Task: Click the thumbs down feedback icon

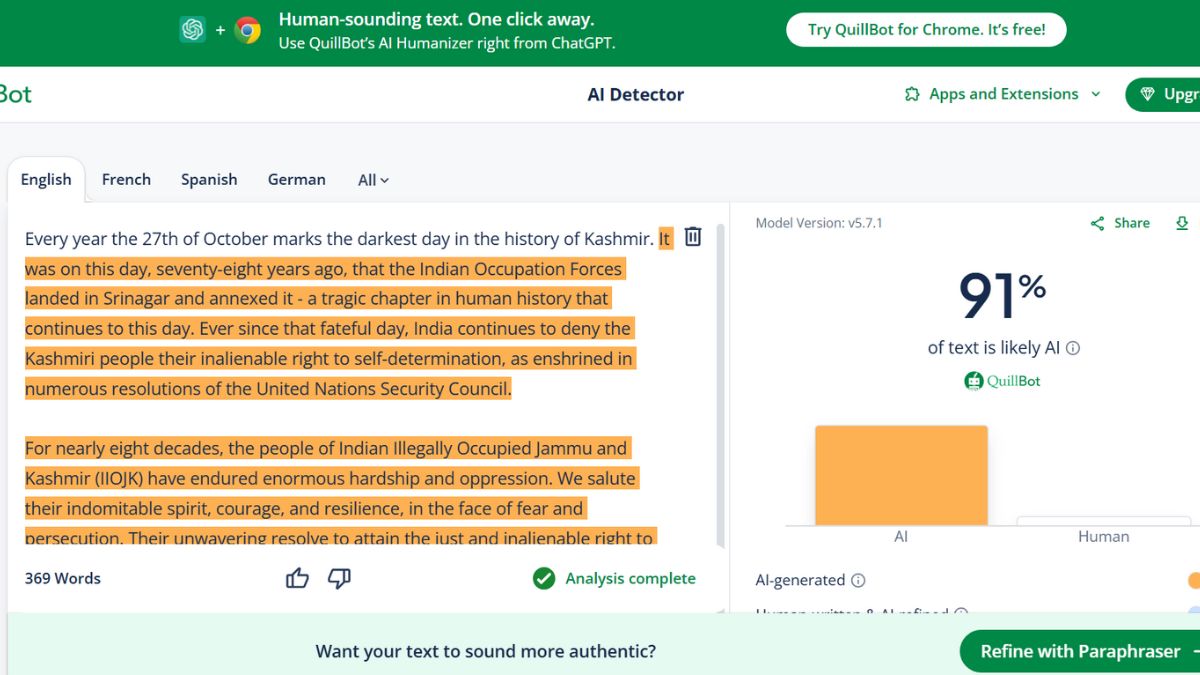Action: tap(340, 578)
